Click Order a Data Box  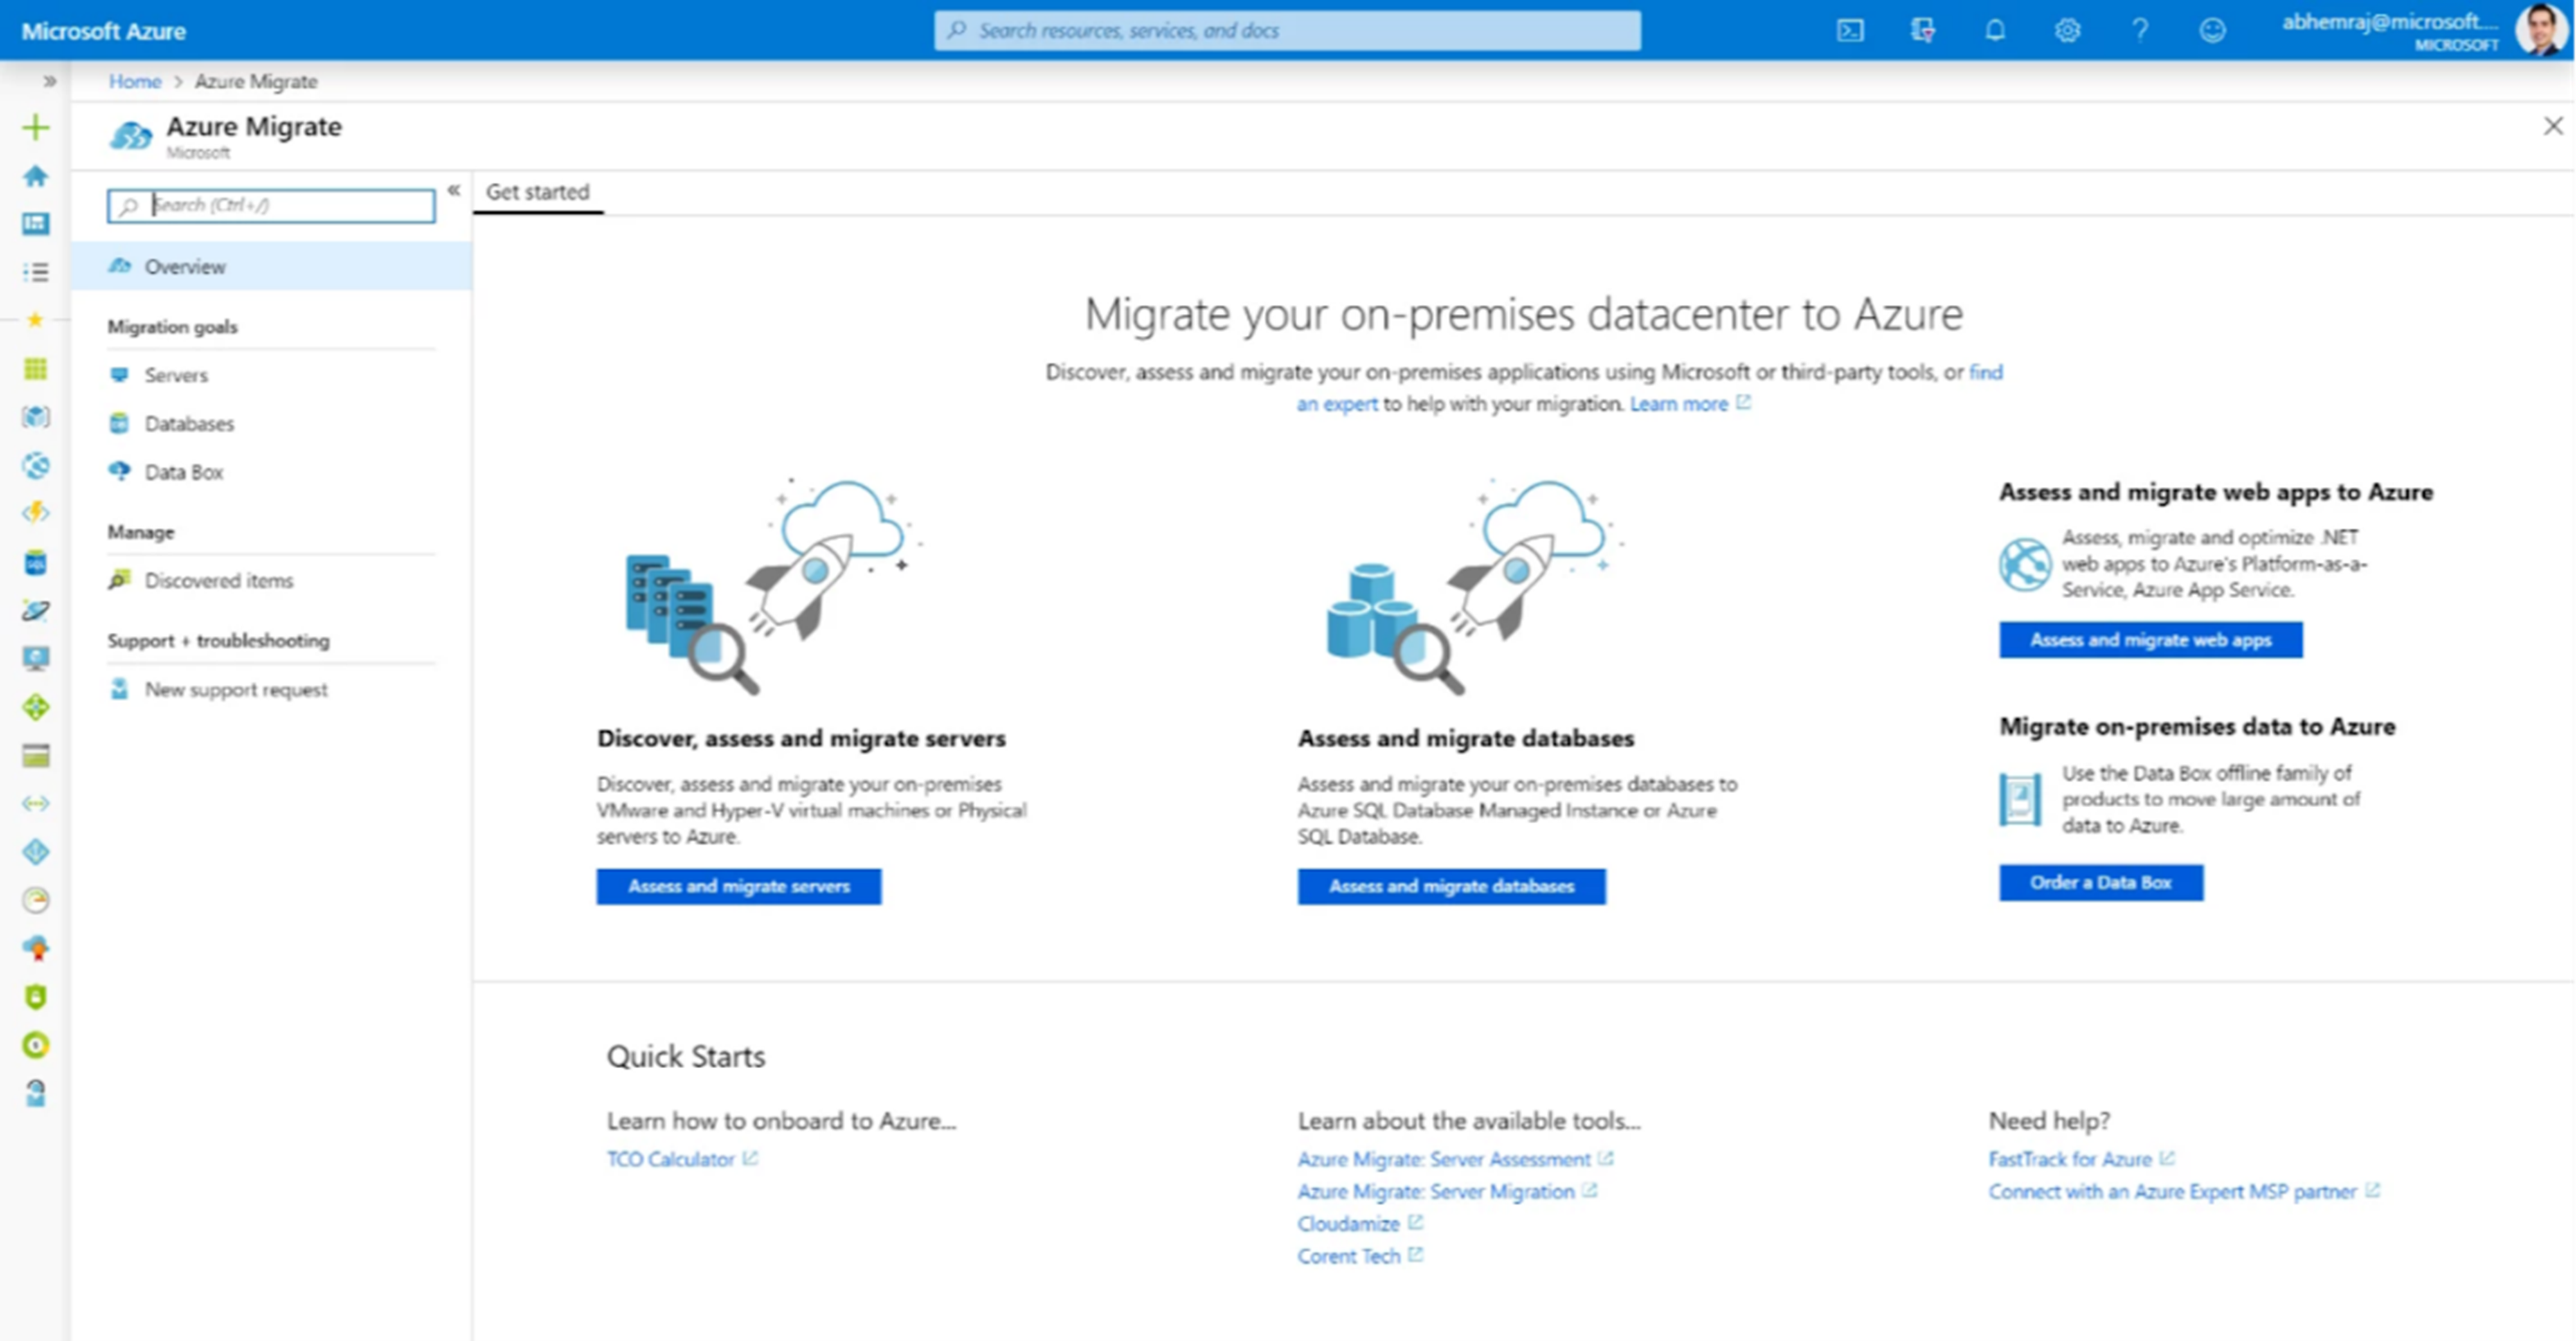[2100, 882]
